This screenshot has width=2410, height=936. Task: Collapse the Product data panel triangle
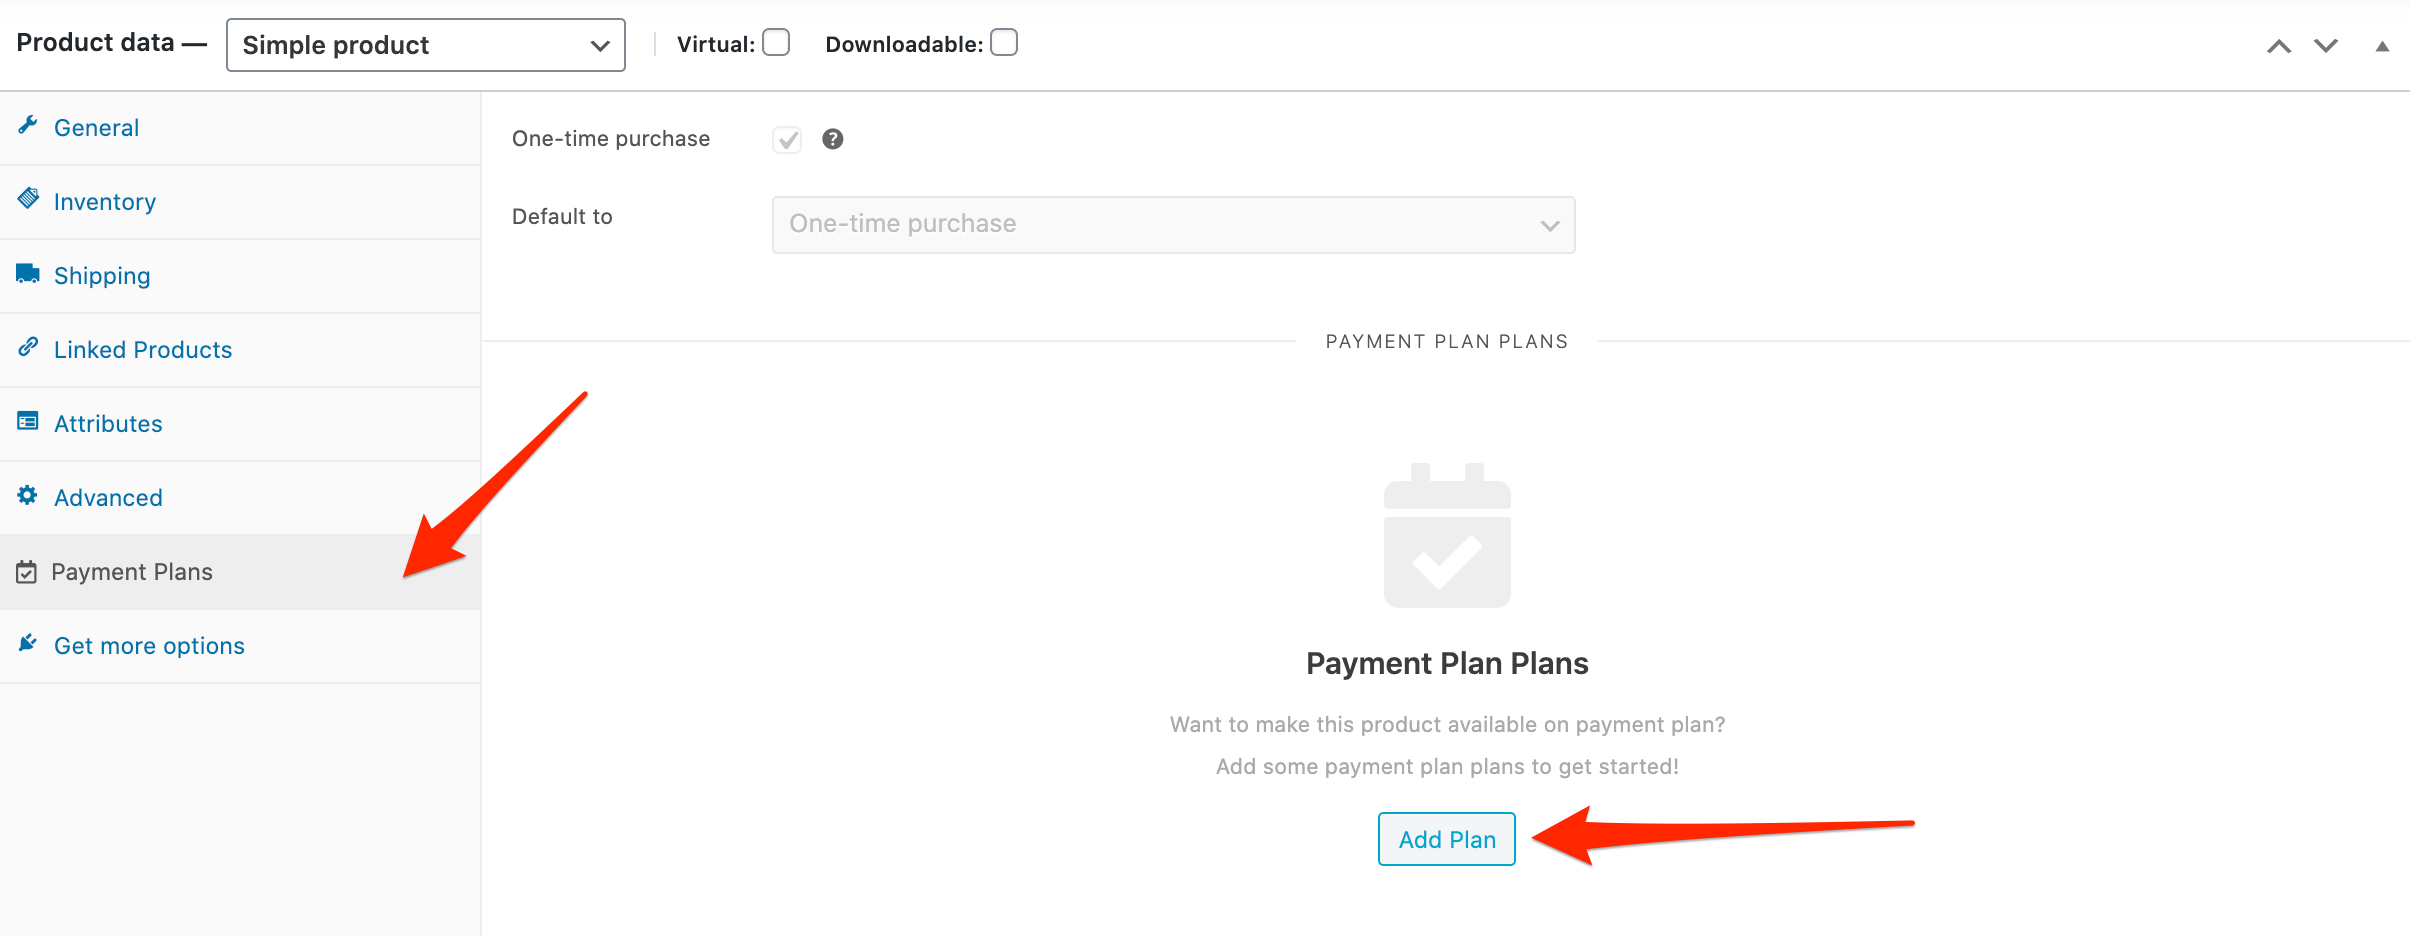2383,46
